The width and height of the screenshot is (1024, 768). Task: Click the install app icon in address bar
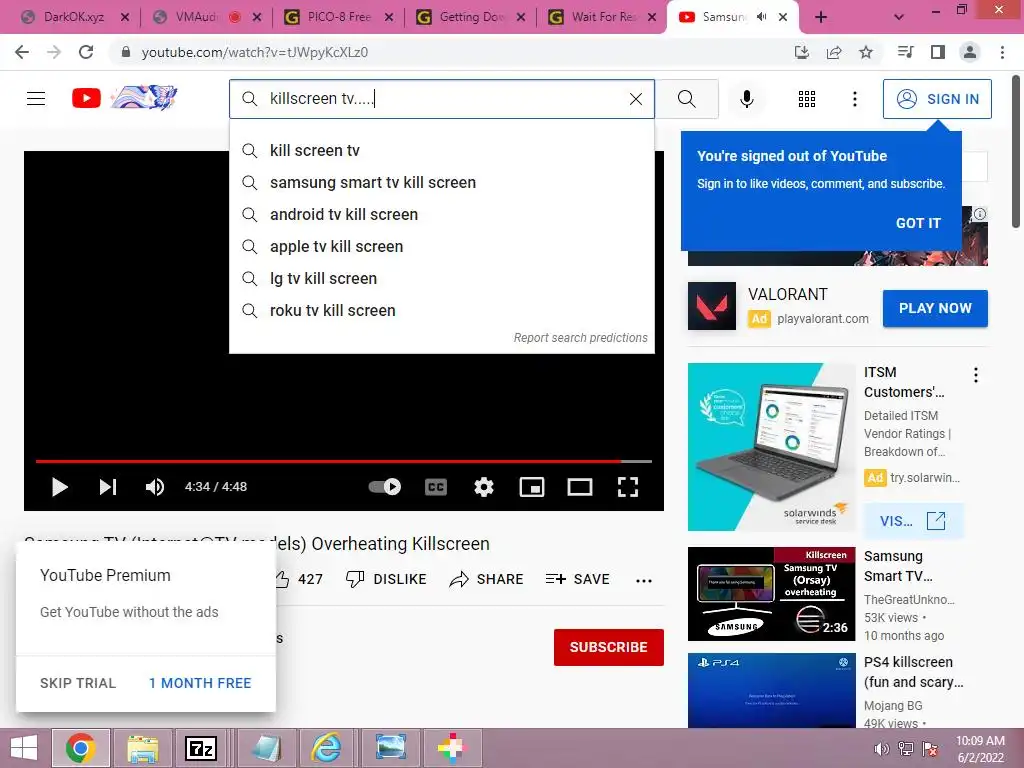click(x=802, y=52)
